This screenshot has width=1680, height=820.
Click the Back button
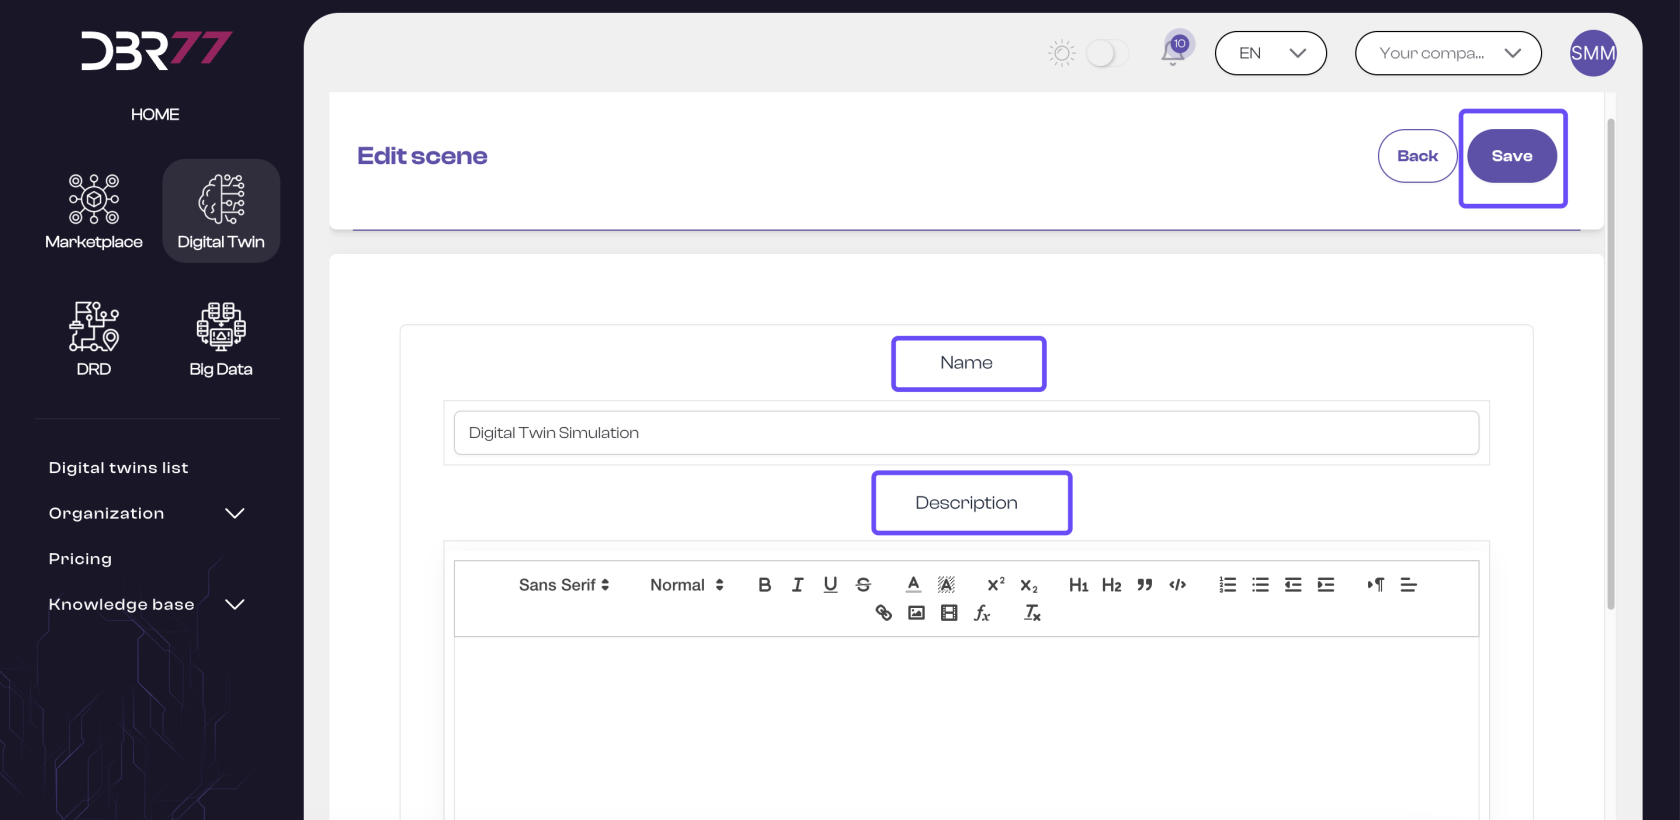pos(1417,156)
